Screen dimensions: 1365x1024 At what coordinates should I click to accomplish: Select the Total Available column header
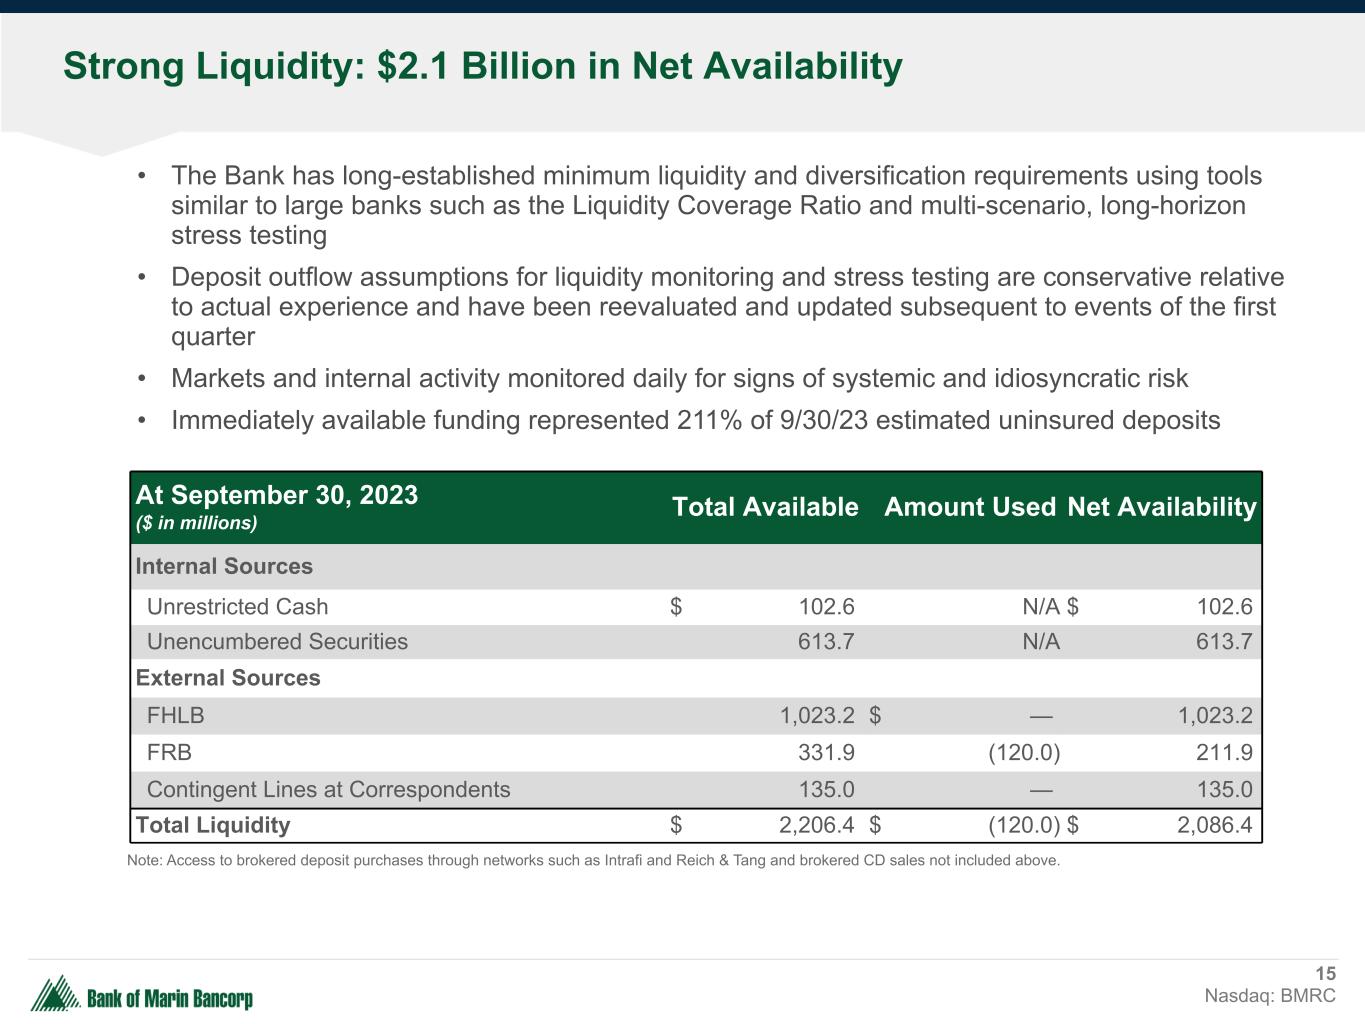764,507
